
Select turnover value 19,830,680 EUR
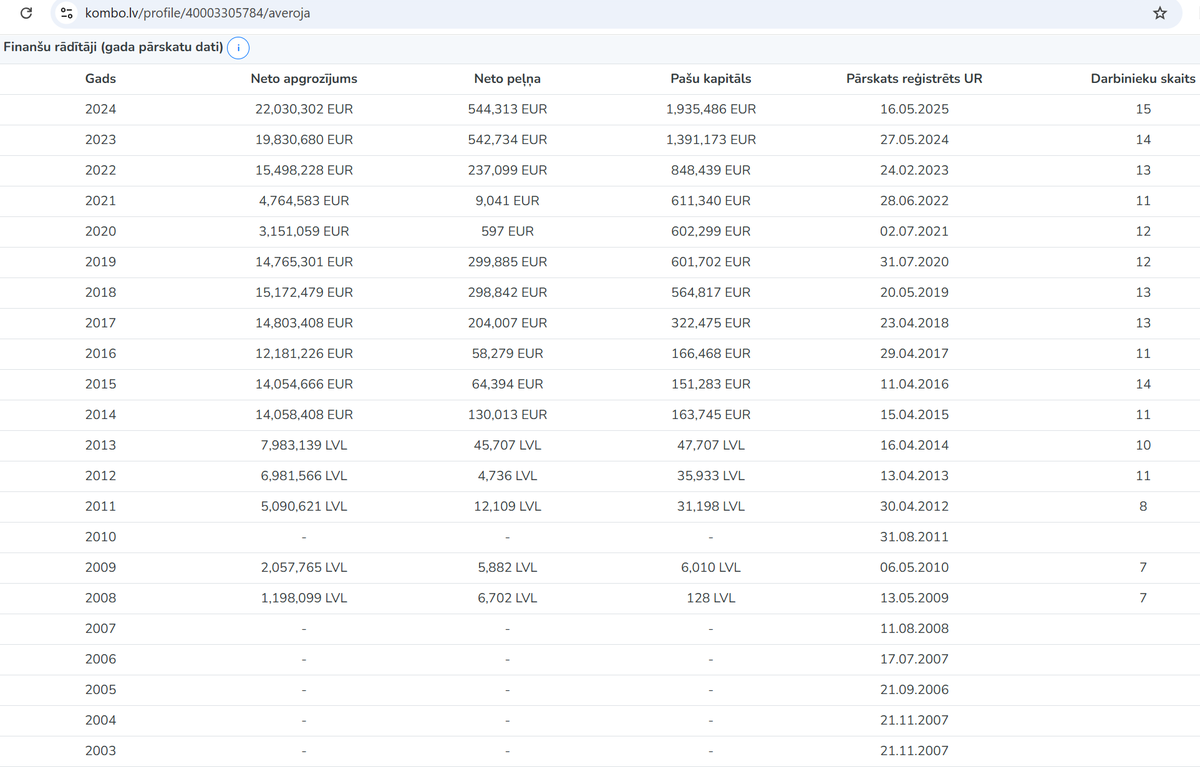click(304, 140)
